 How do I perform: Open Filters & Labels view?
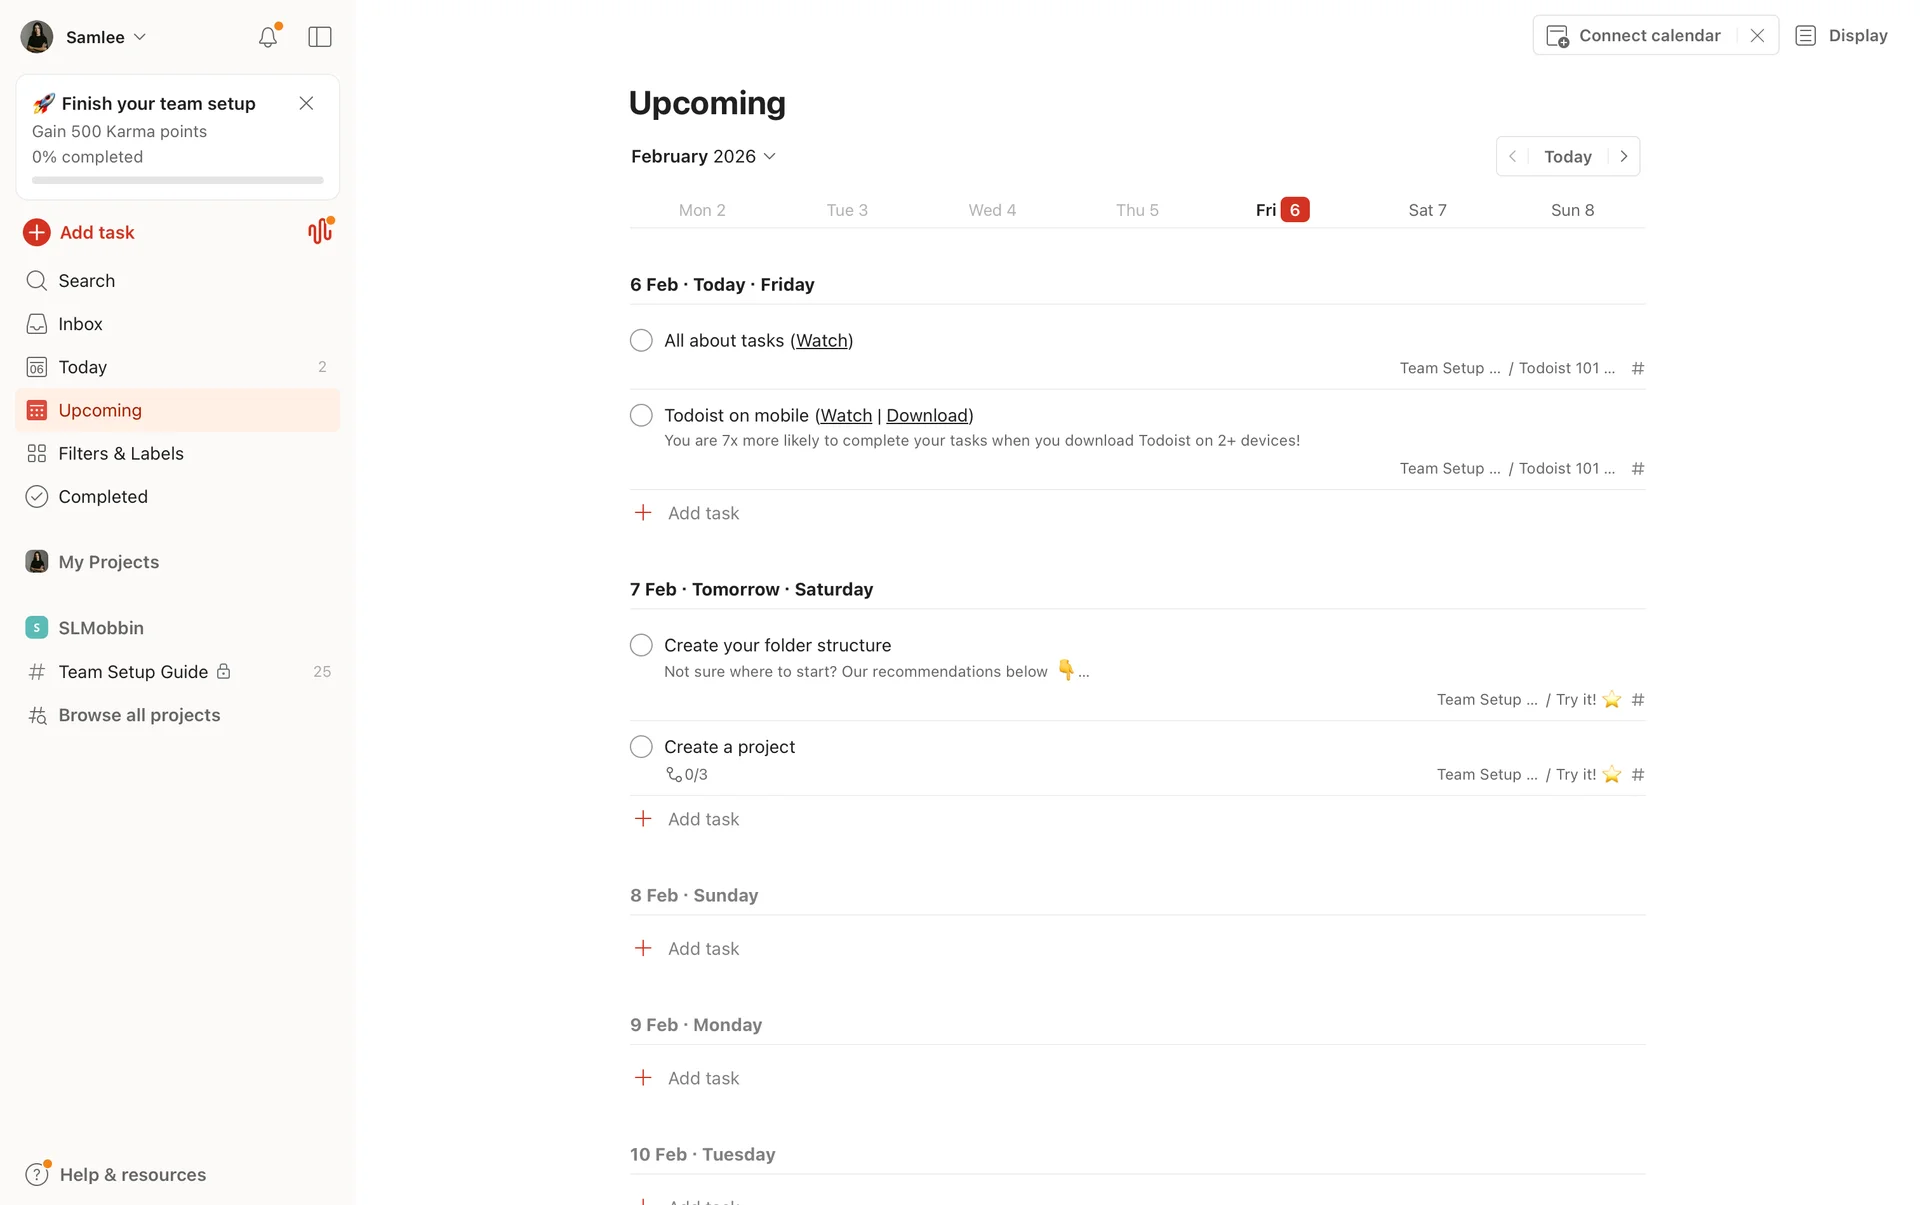[x=121, y=453]
